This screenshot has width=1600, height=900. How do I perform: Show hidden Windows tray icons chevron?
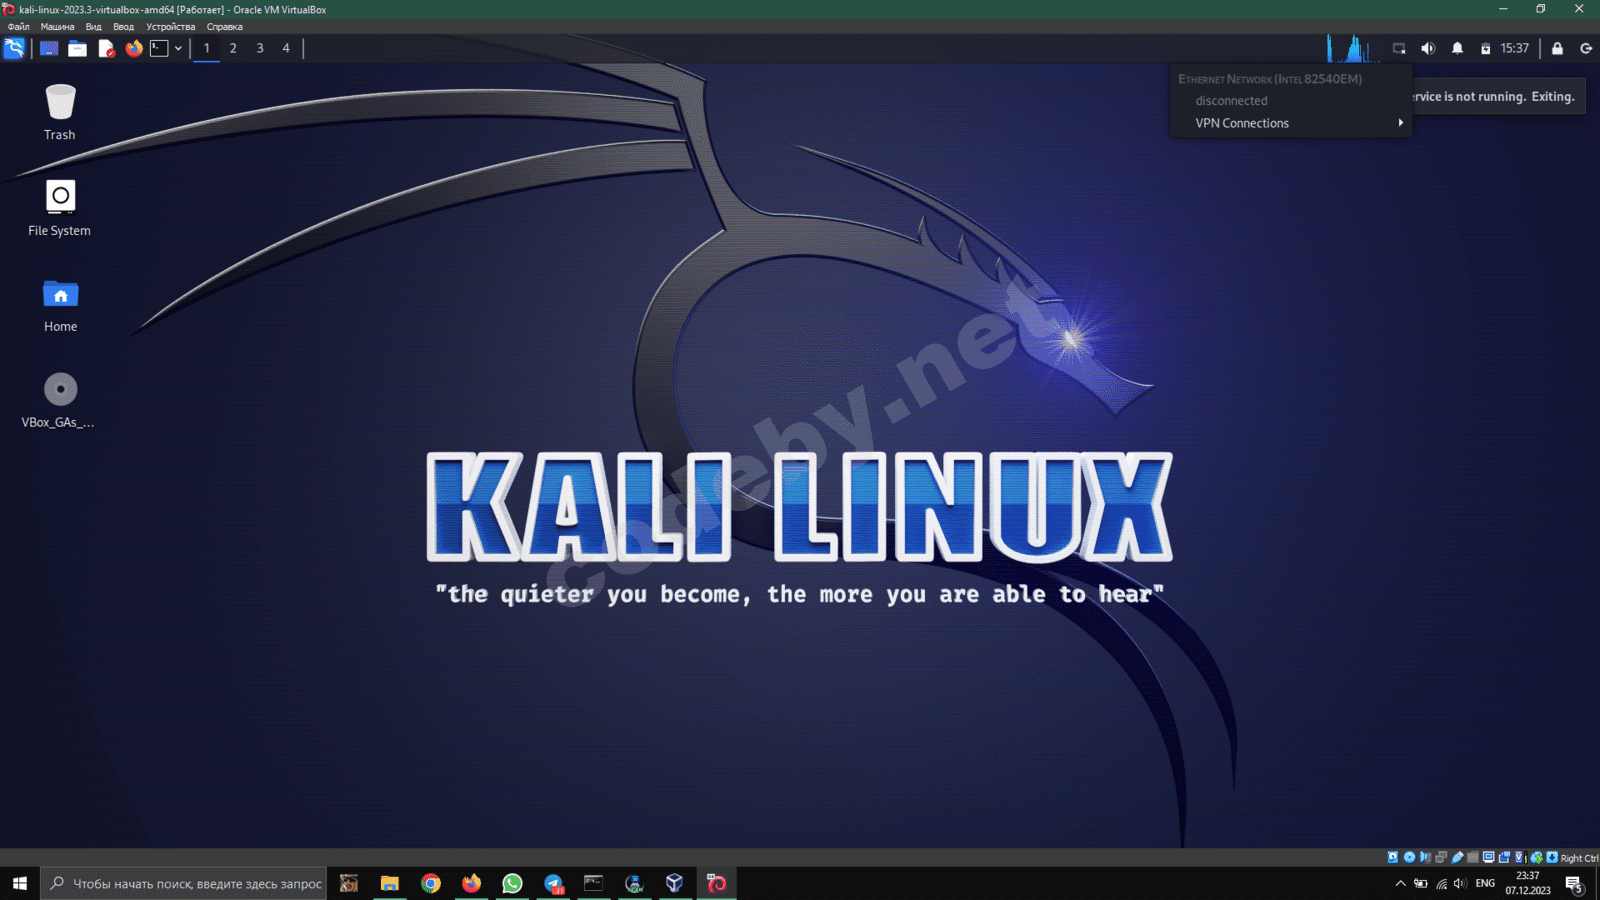coord(1400,883)
